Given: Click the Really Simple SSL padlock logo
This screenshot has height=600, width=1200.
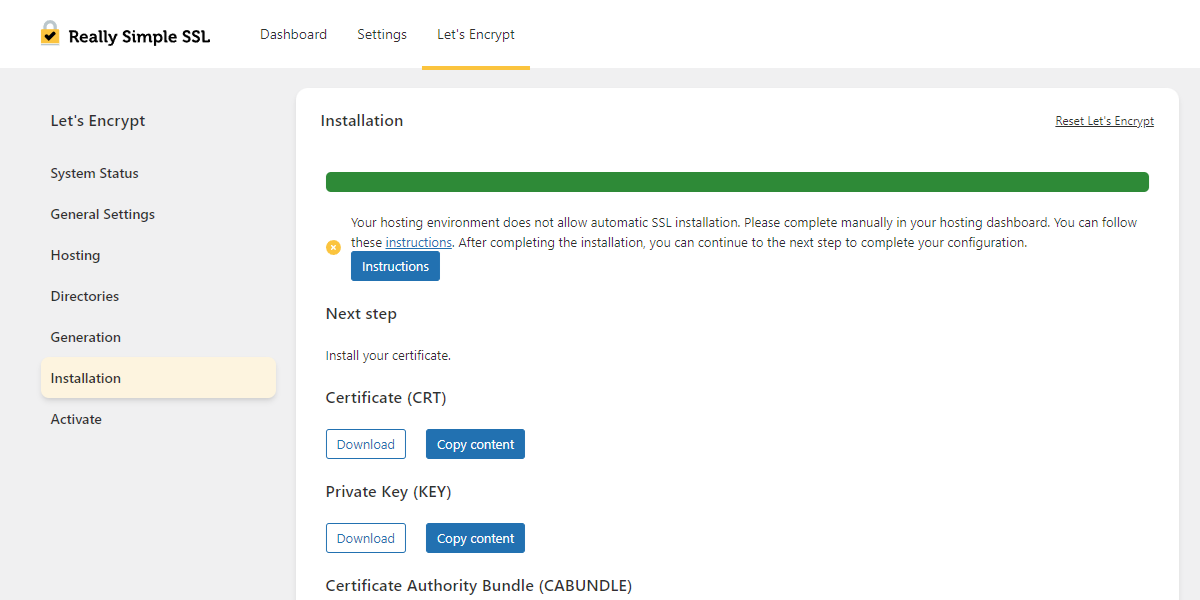Looking at the screenshot, I should pyautogui.click(x=50, y=34).
